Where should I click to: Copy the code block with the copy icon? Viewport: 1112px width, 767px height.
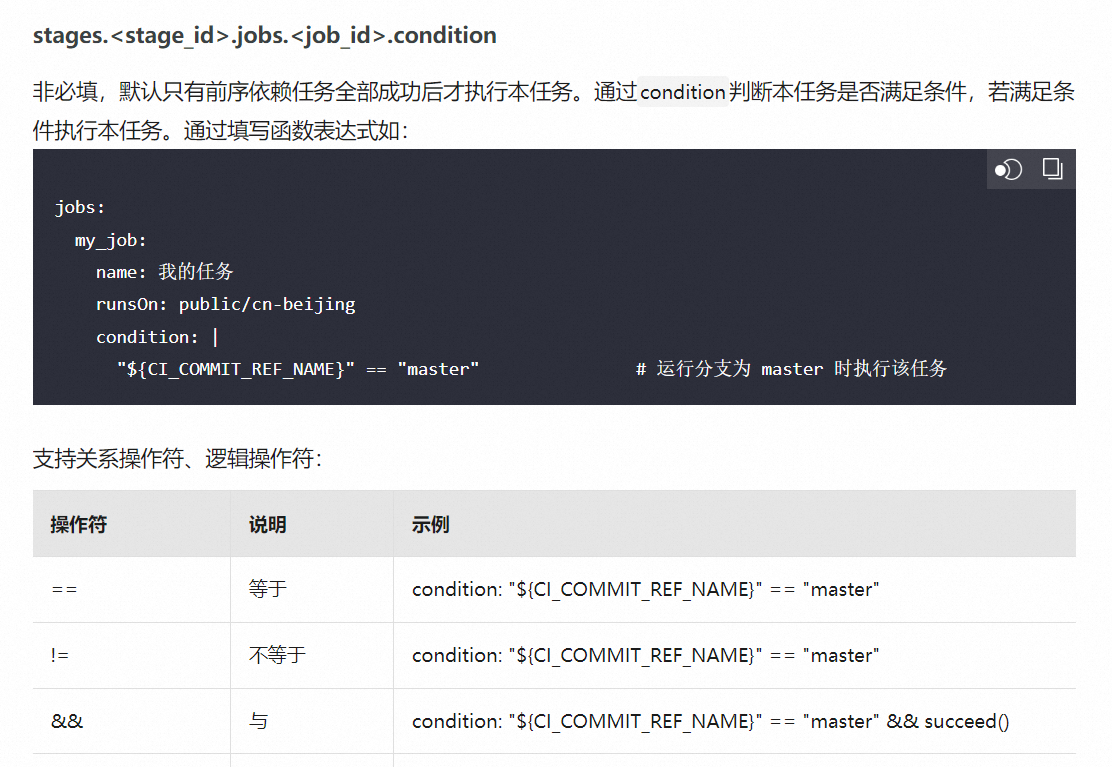(1052, 169)
